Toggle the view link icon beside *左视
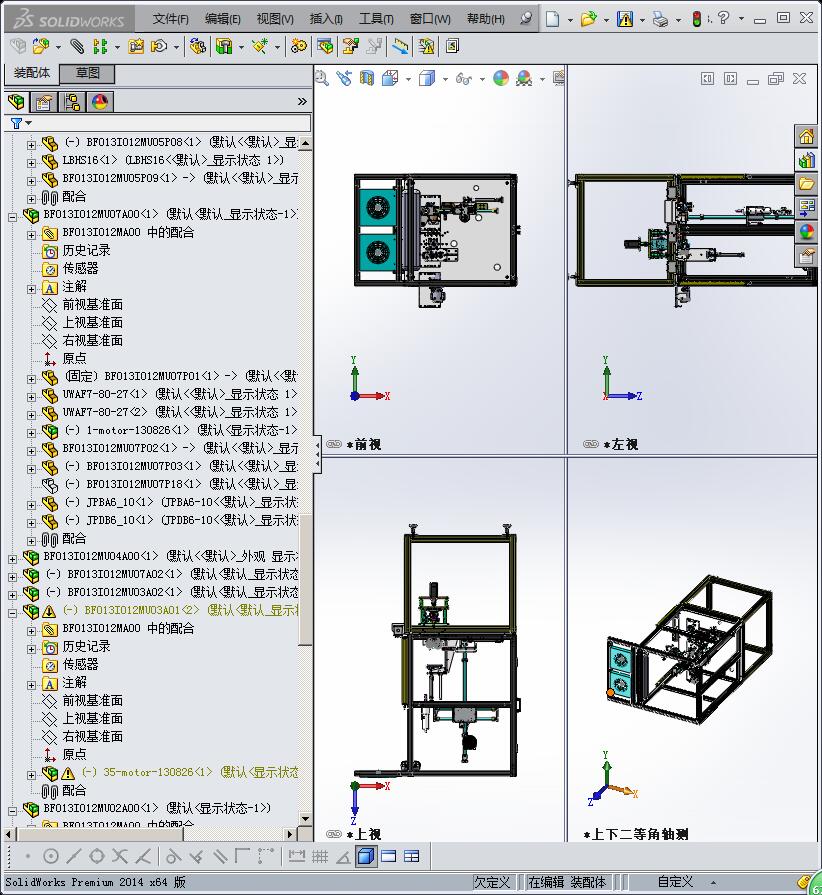Screen dimensions: 822x895 (x=591, y=444)
